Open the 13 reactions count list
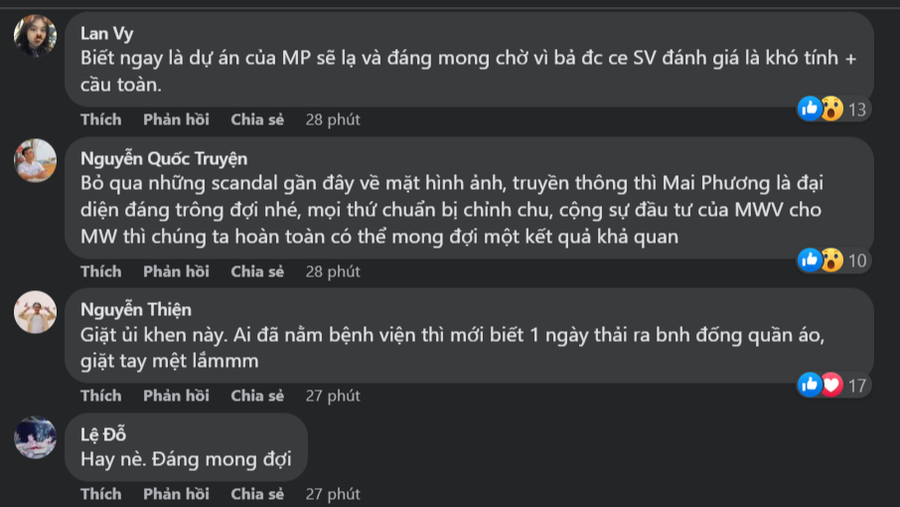 pos(857,110)
